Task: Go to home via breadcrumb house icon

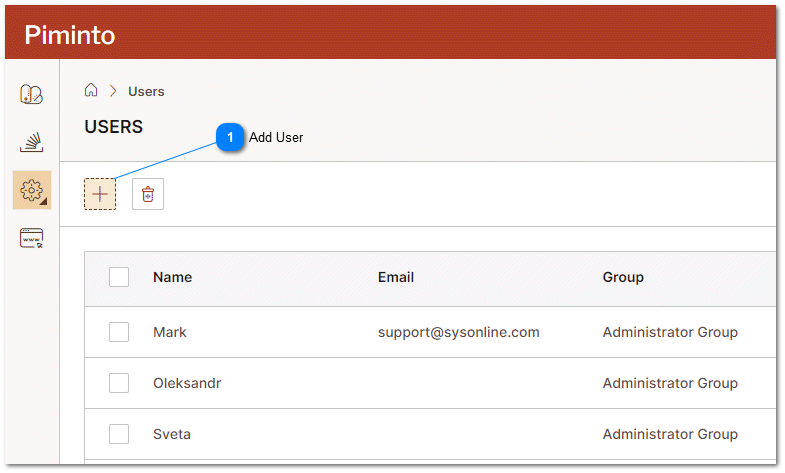Action: (x=91, y=91)
